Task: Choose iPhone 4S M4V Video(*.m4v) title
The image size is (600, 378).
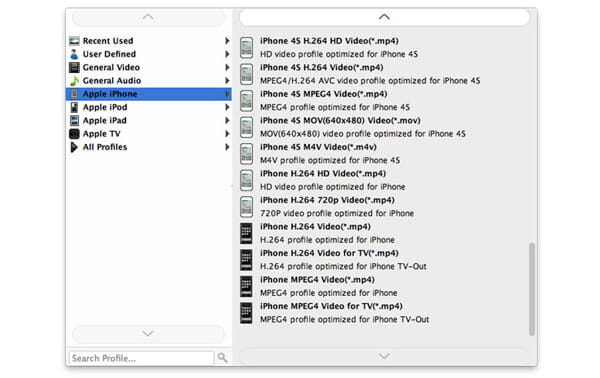Action: pyautogui.click(x=318, y=147)
